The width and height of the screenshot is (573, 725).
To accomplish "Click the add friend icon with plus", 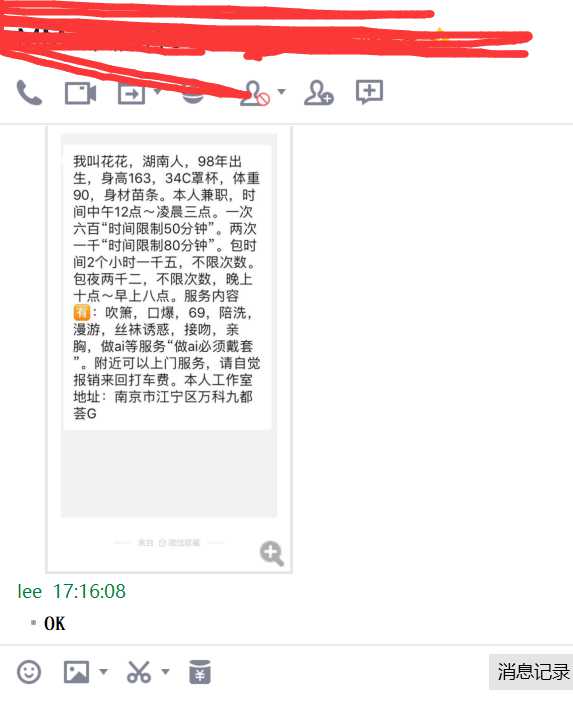I will coord(319,93).
